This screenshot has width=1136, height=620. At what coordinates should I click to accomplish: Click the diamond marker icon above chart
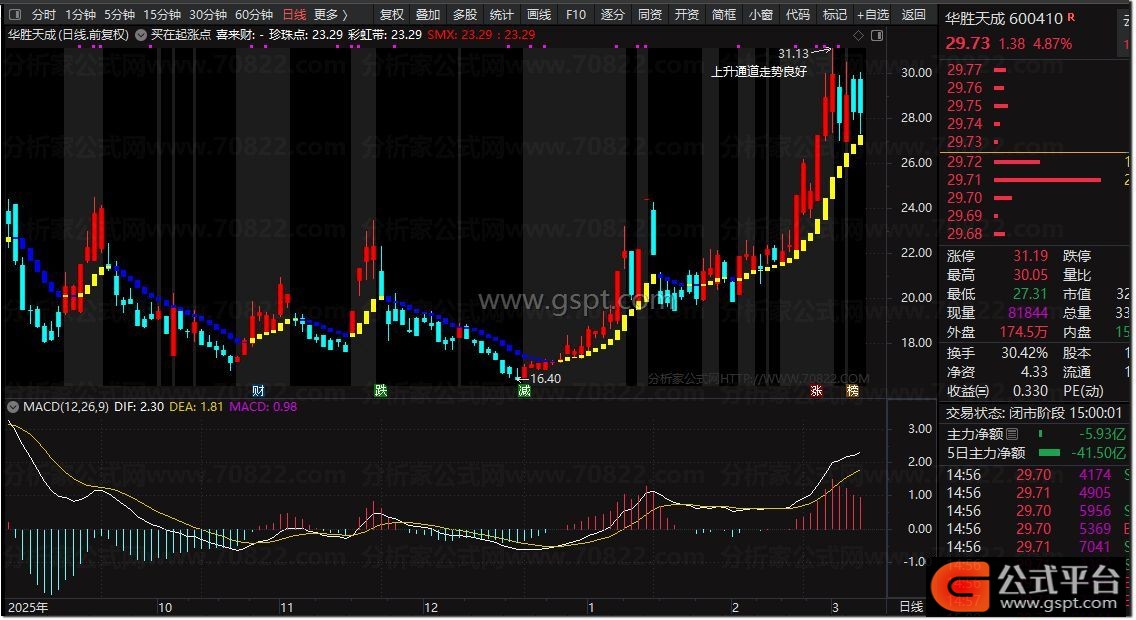(857, 35)
